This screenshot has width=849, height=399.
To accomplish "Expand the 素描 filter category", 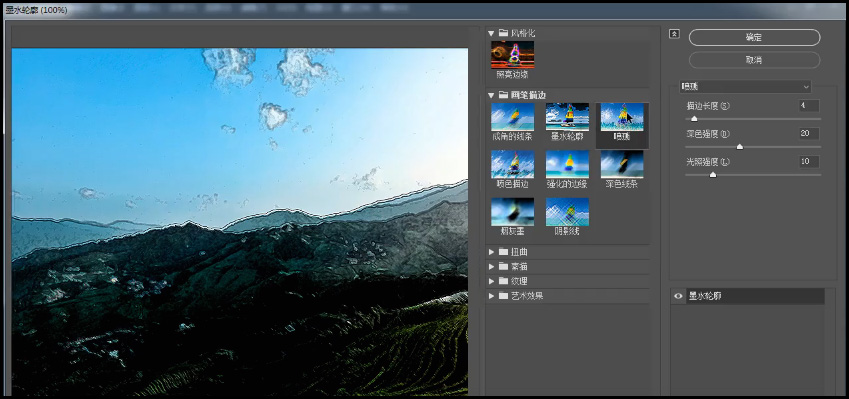I will (x=491, y=266).
